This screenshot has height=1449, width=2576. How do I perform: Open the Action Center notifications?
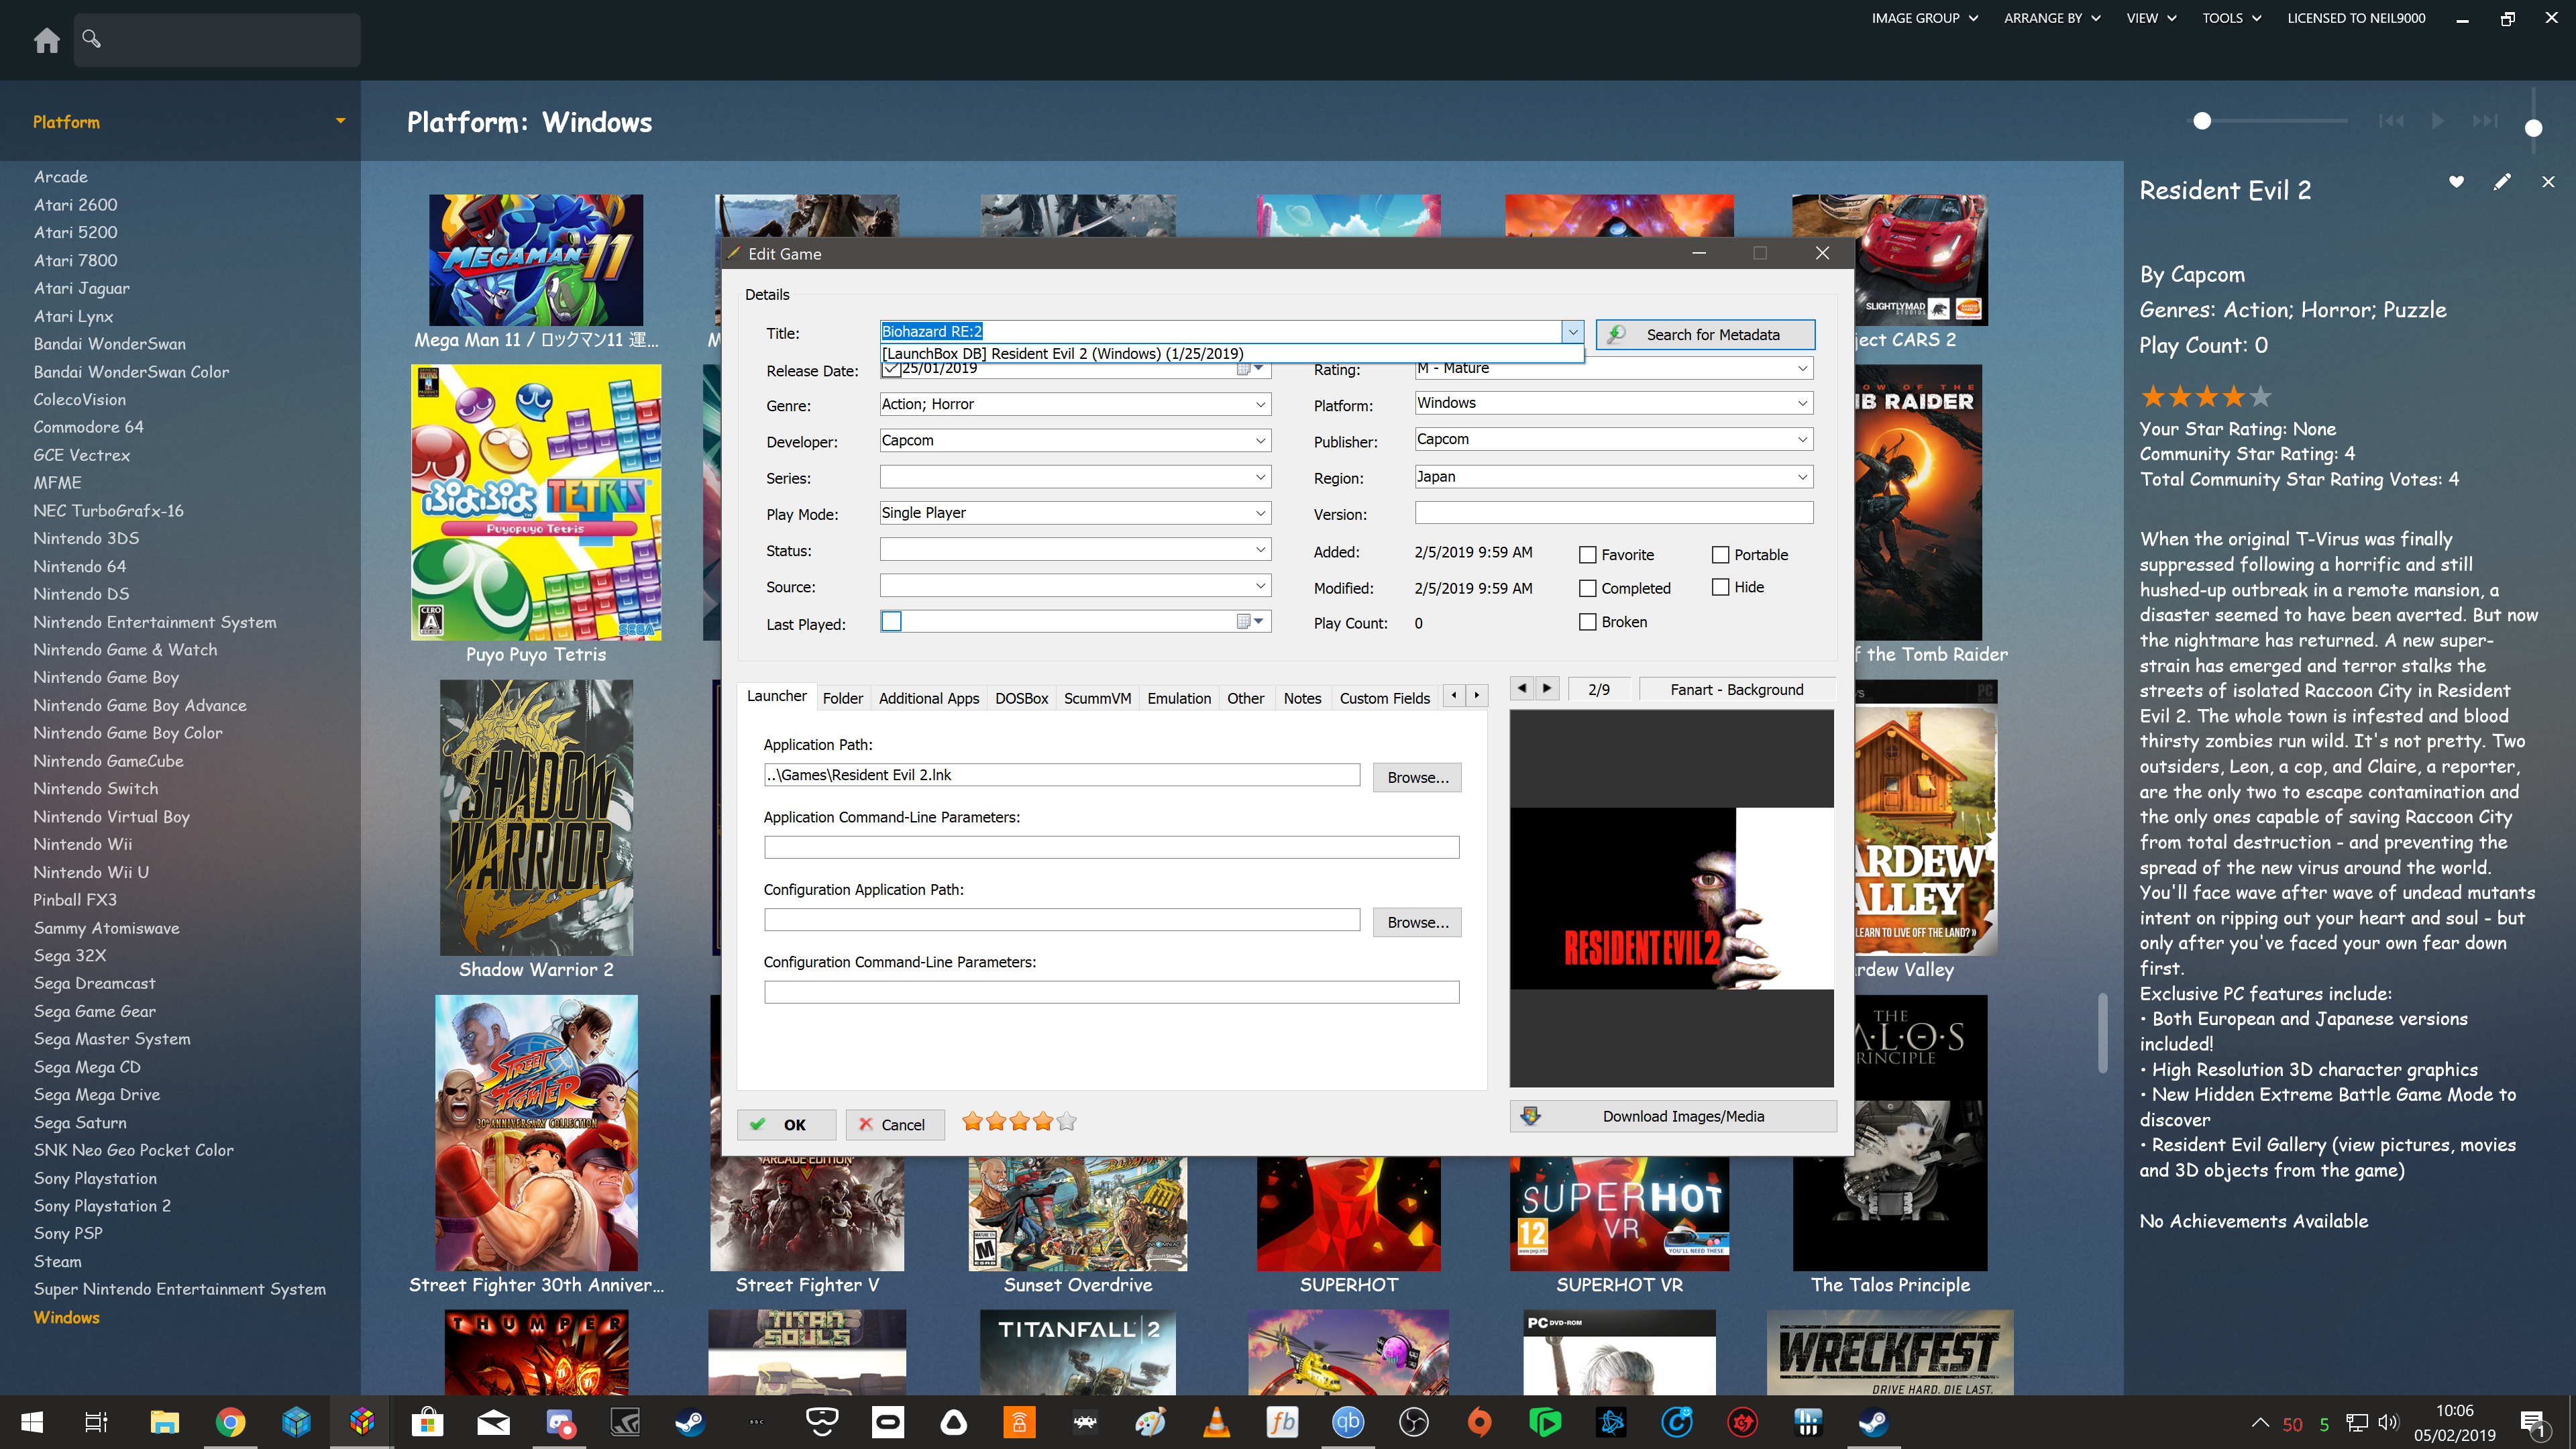coord(2532,1423)
